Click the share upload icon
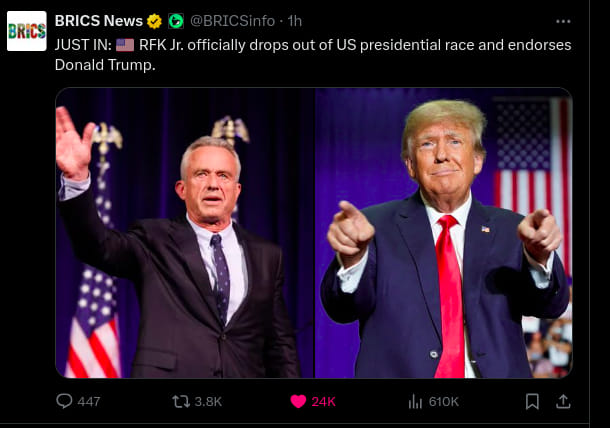The height and width of the screenshot is (428, 610). 562,401
